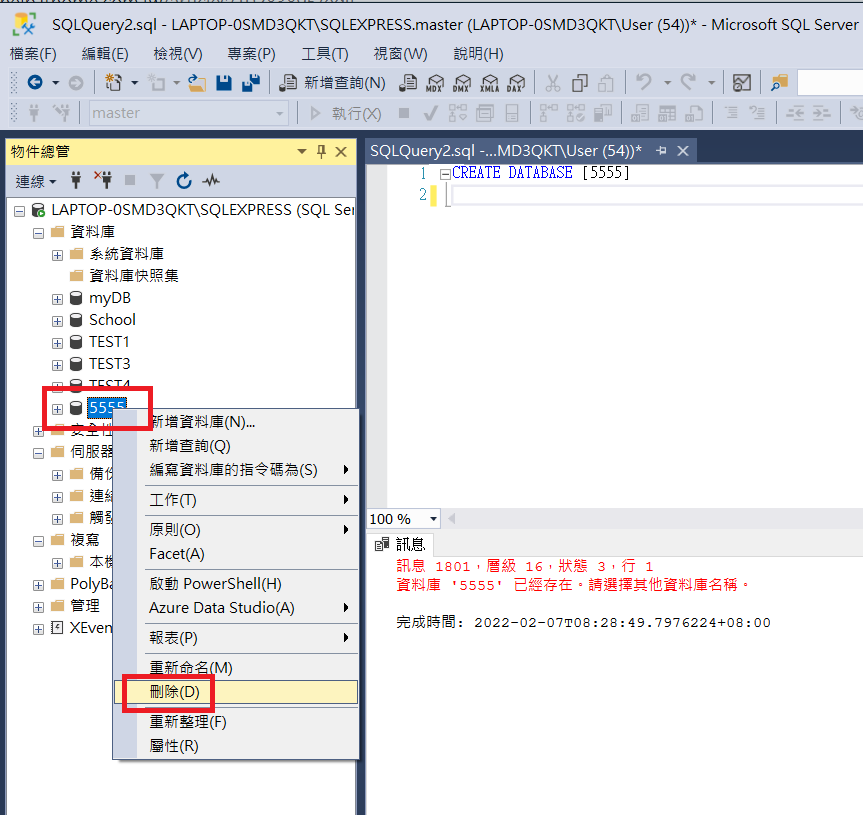Choose 刪除(D) from the context menu
The width and height of the screenshot is (863, 815).
(236, 692)
